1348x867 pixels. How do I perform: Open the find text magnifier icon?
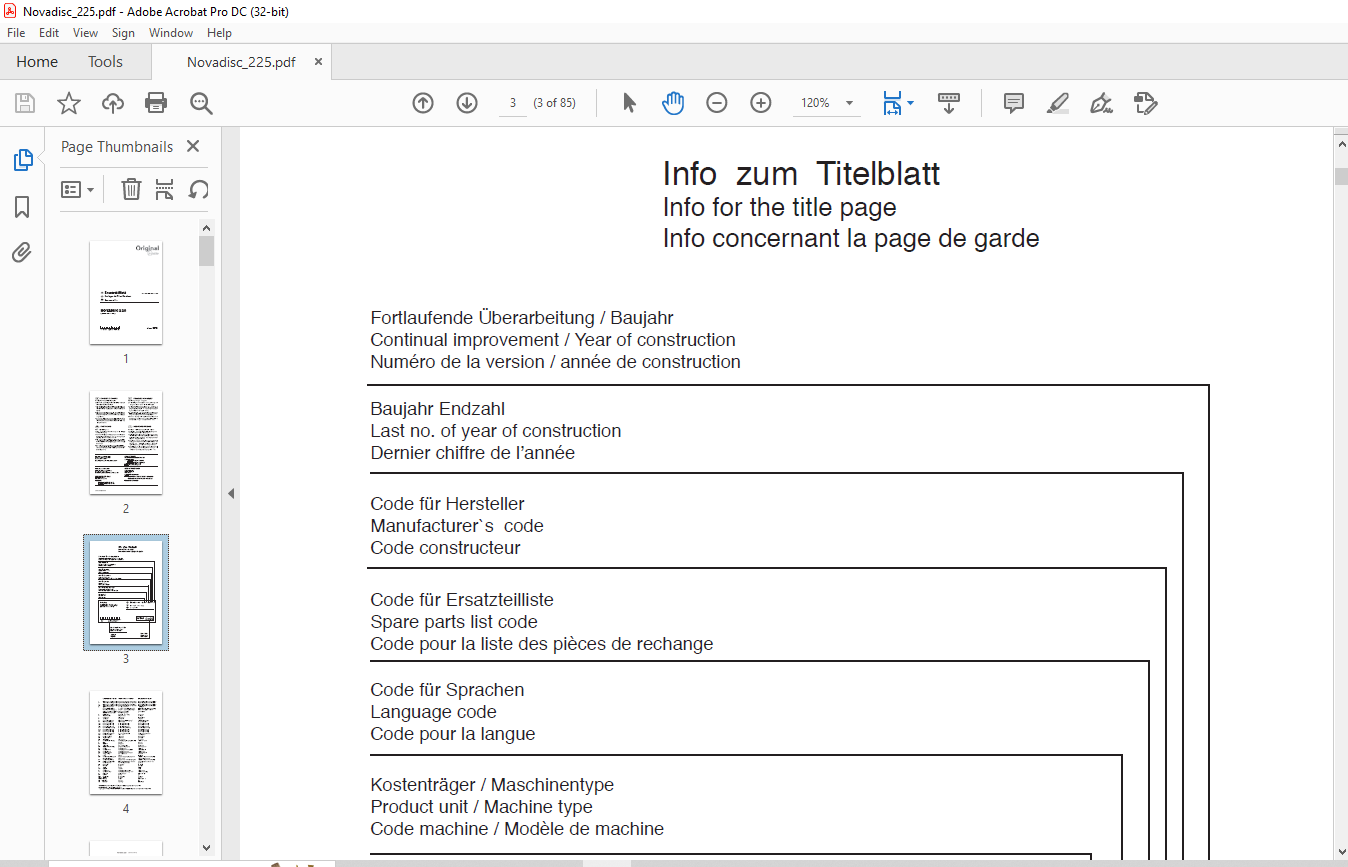(x=201, y=103)
